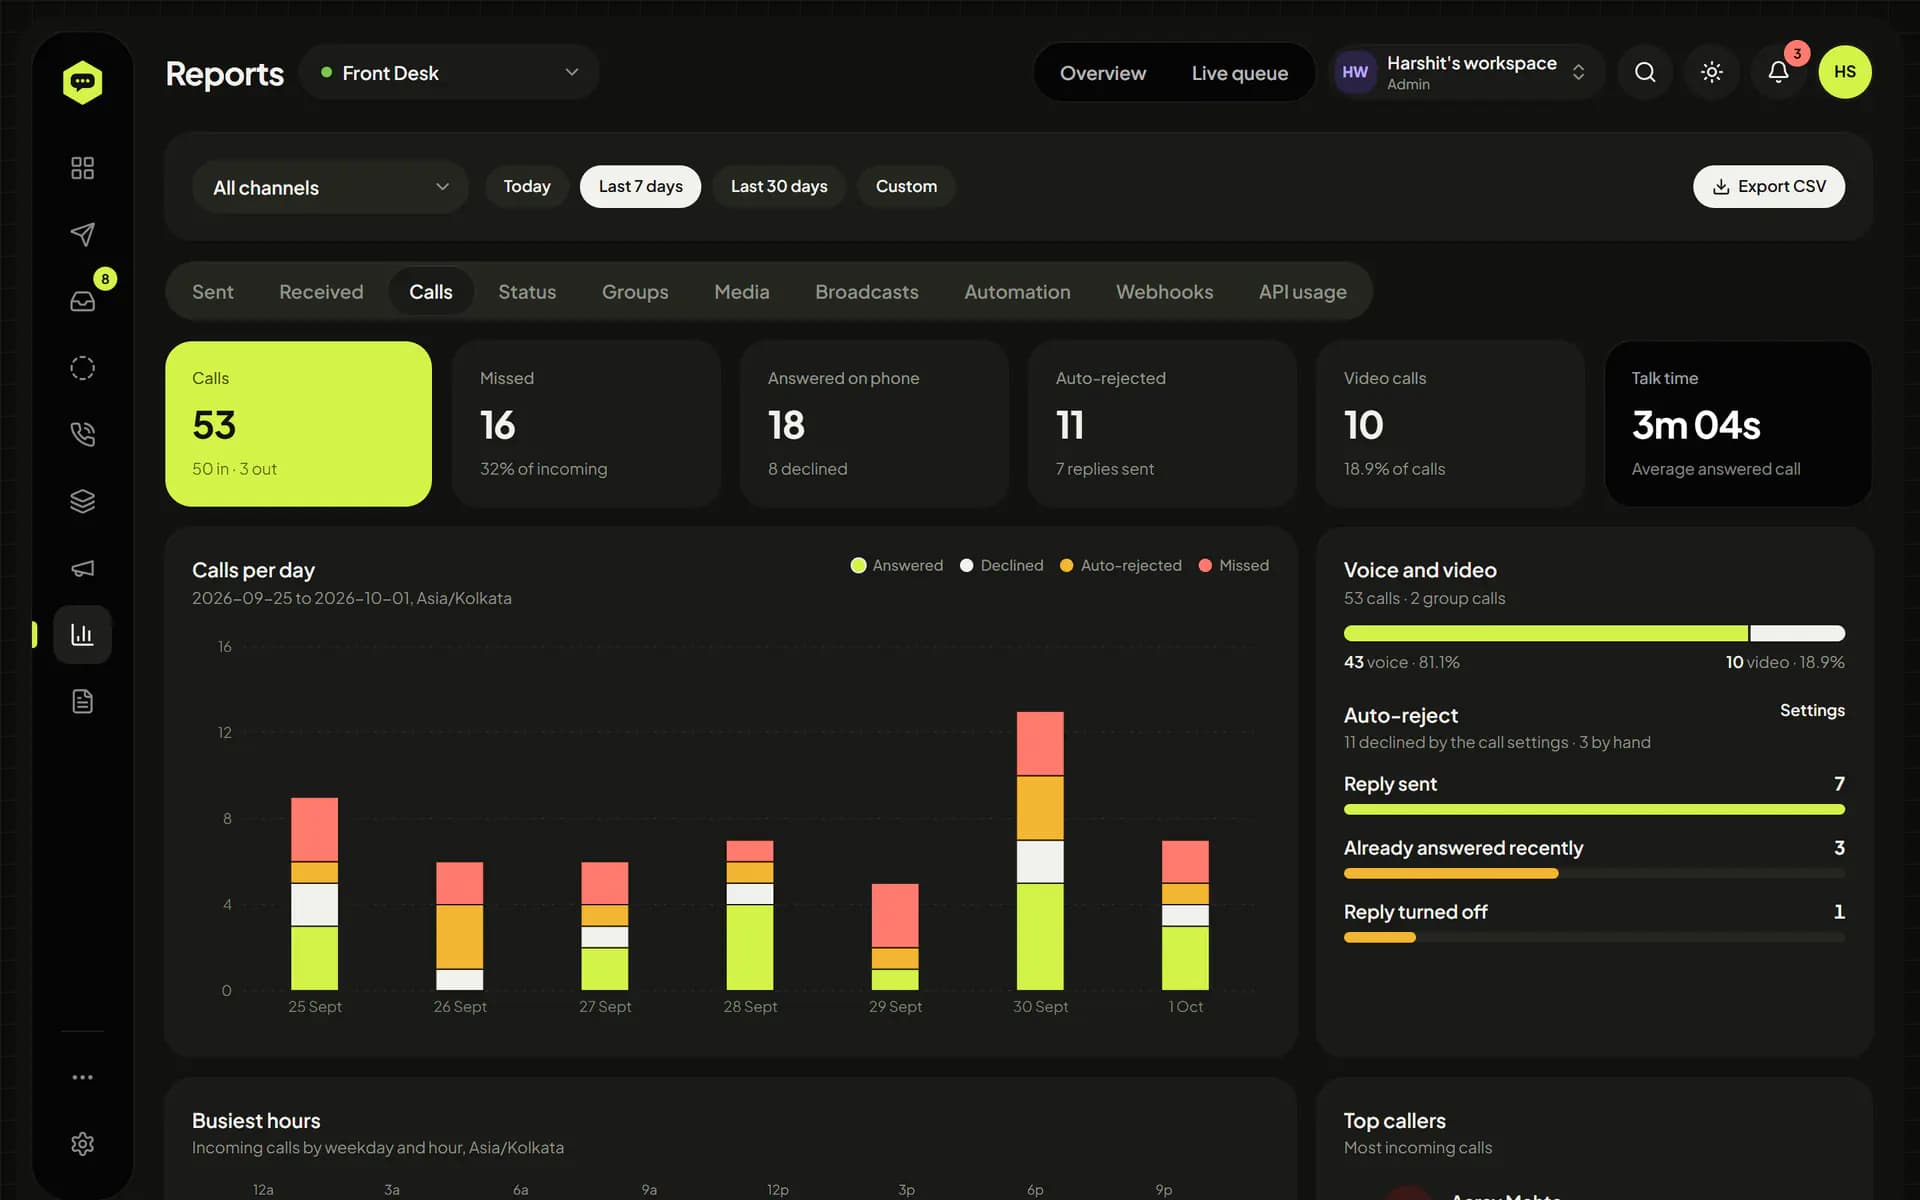
Task: Click the voice and video ratio bar
Action: pyautogui.click(x=1594, y=633)
